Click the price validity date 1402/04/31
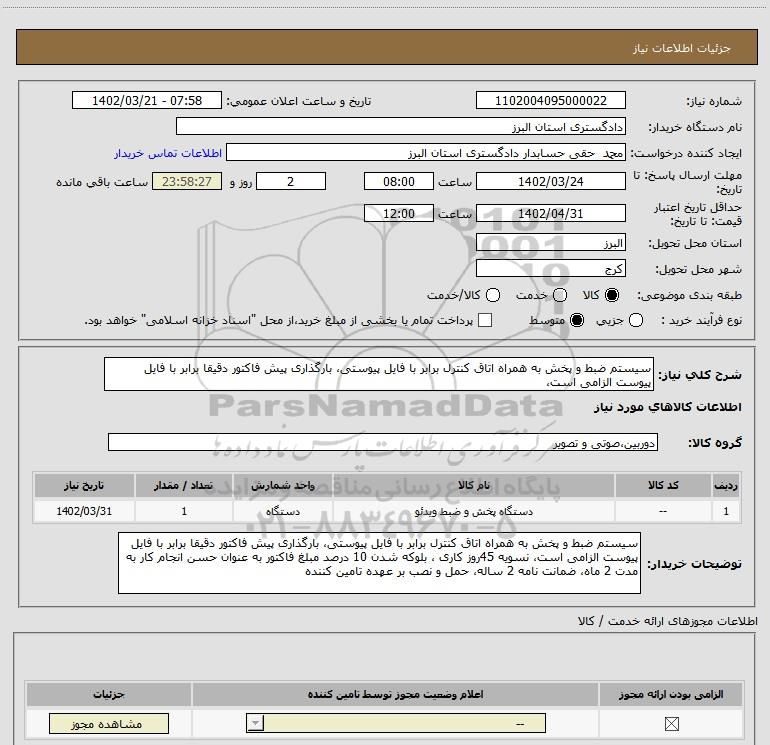The width and height of the screenshot is (770, 745). (550, 214)
